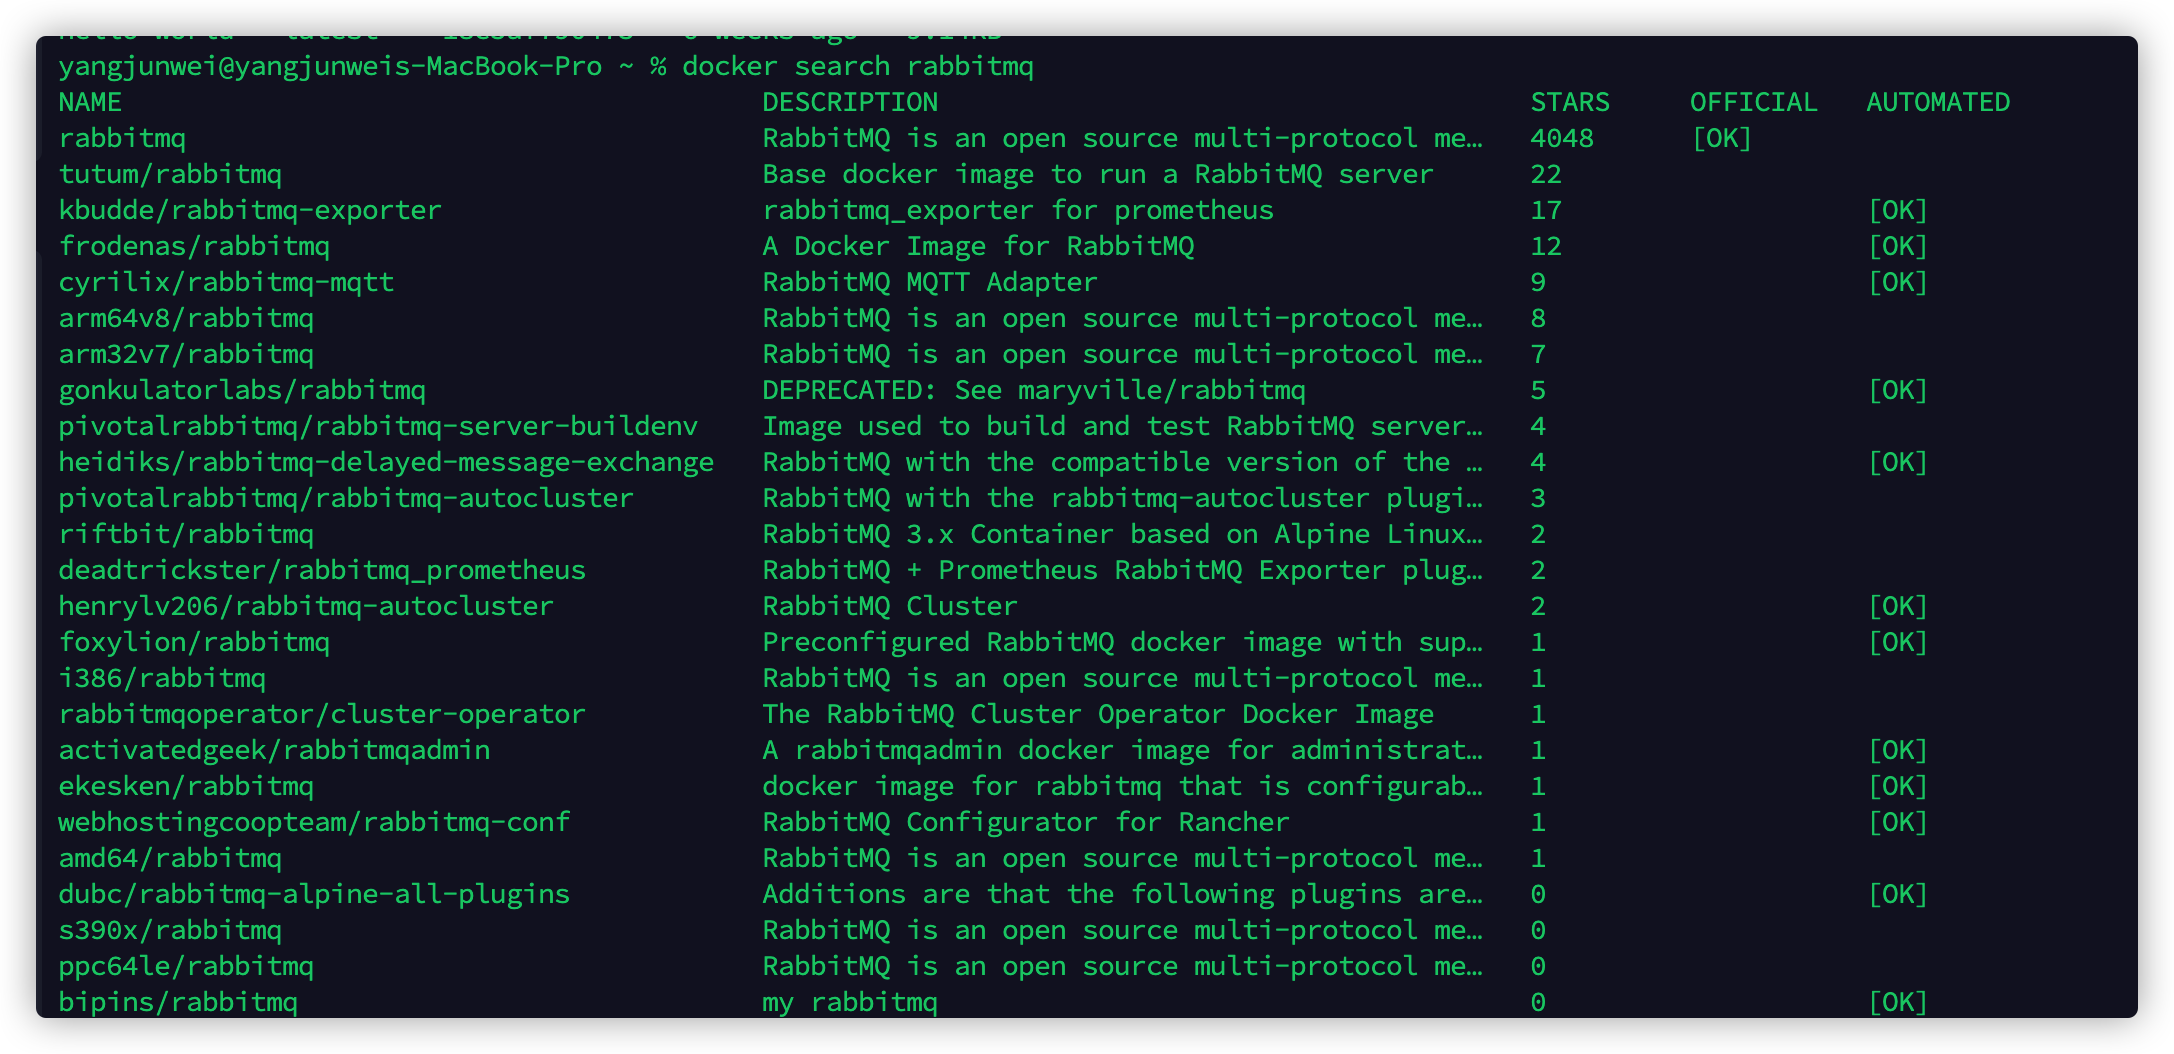Click the rabbitmqoperator/cluster-operator image name
2174x1054 pixels.
pos(322,714)
